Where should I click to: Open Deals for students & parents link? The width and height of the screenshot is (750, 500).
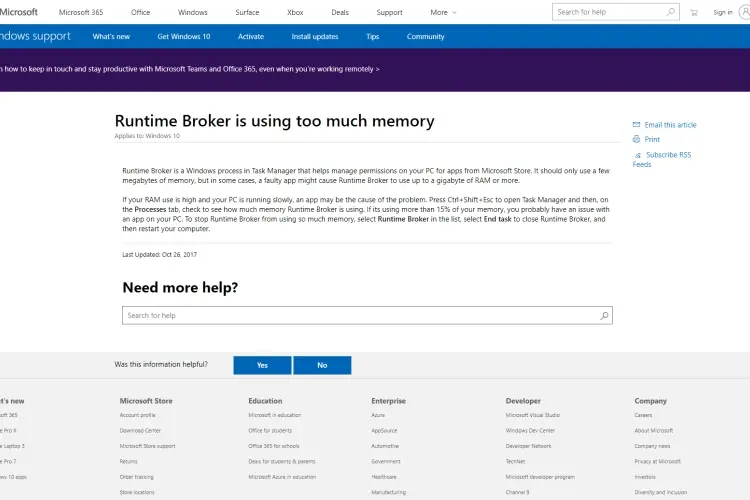282,461
